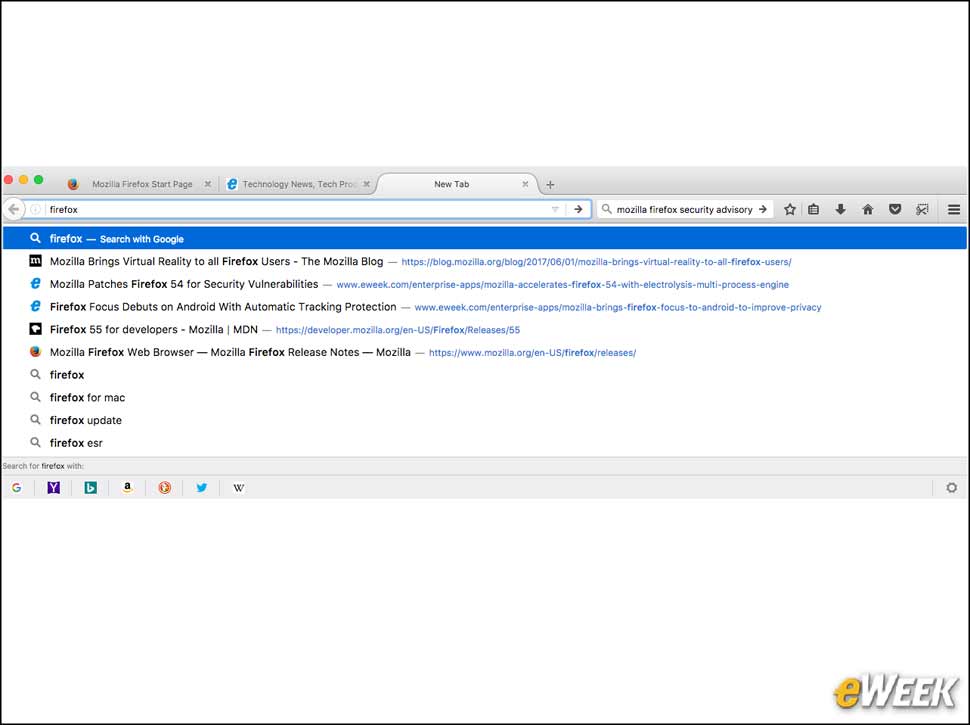Click the eWeek favicon on Technology News tab
Image resolution: width=970 pixels, height=725 pixels.
point(232,184)
